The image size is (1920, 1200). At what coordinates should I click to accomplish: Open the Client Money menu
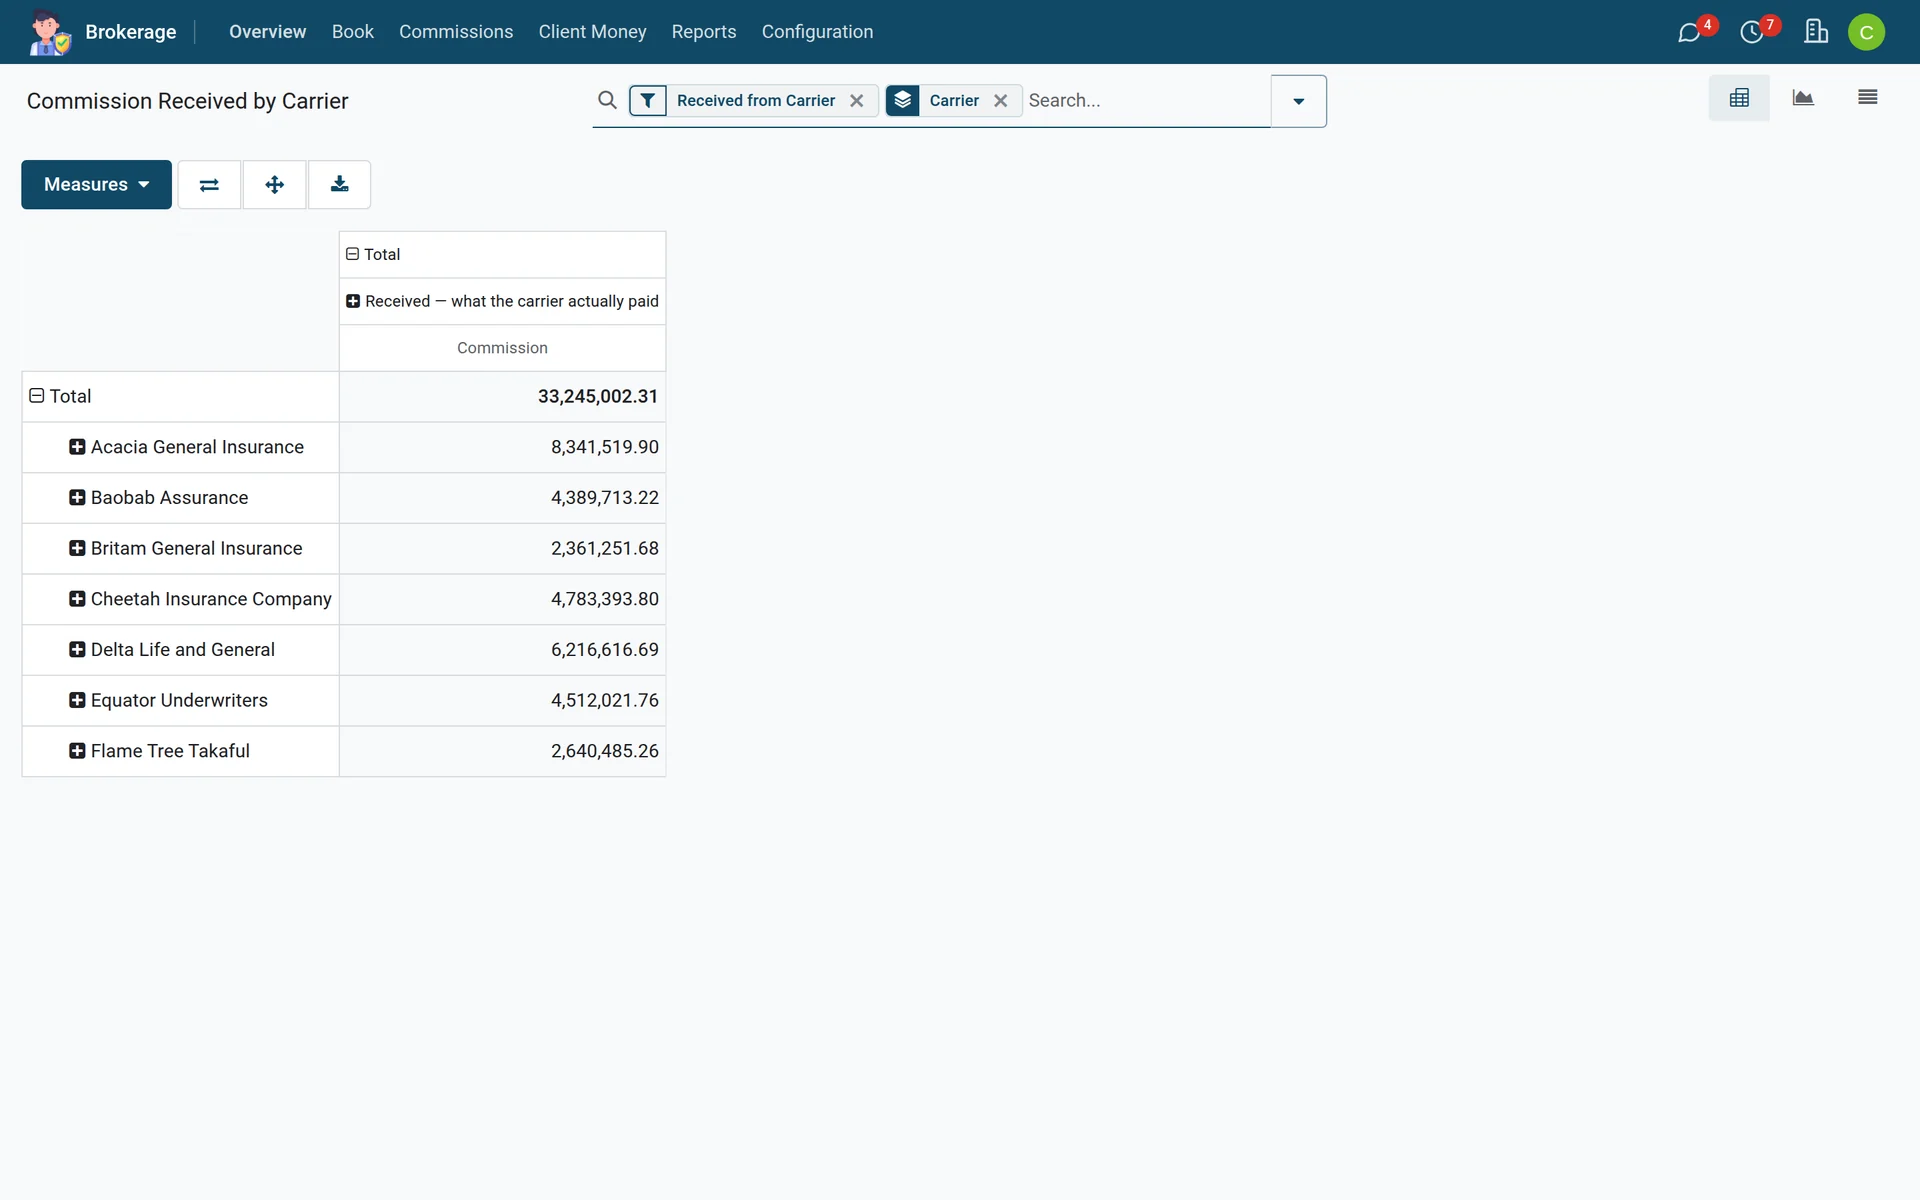592,32
